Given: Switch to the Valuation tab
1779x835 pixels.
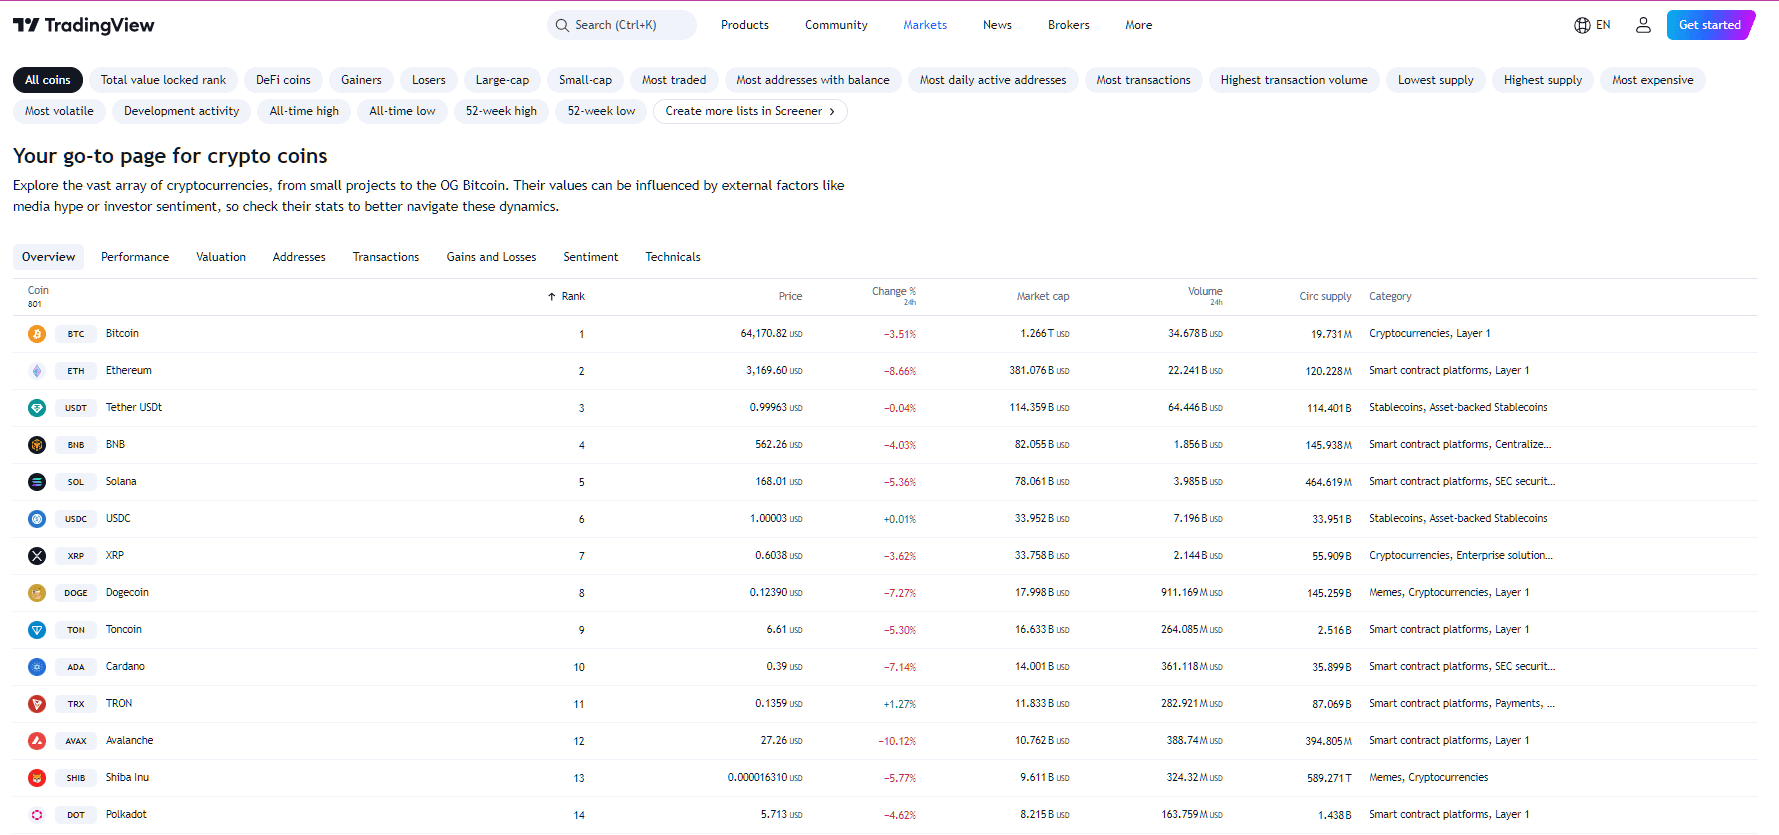Looking at the screenshot, I should 221,257.
